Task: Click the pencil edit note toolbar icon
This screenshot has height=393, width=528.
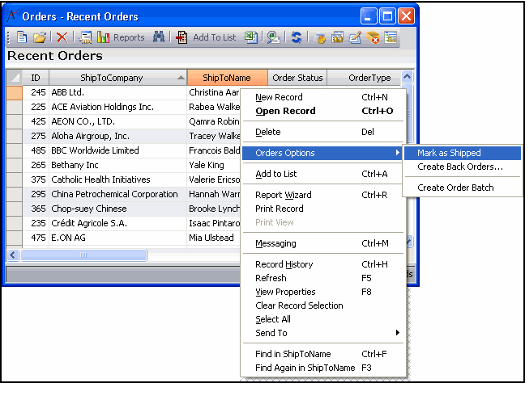Action: click(355, 37)
